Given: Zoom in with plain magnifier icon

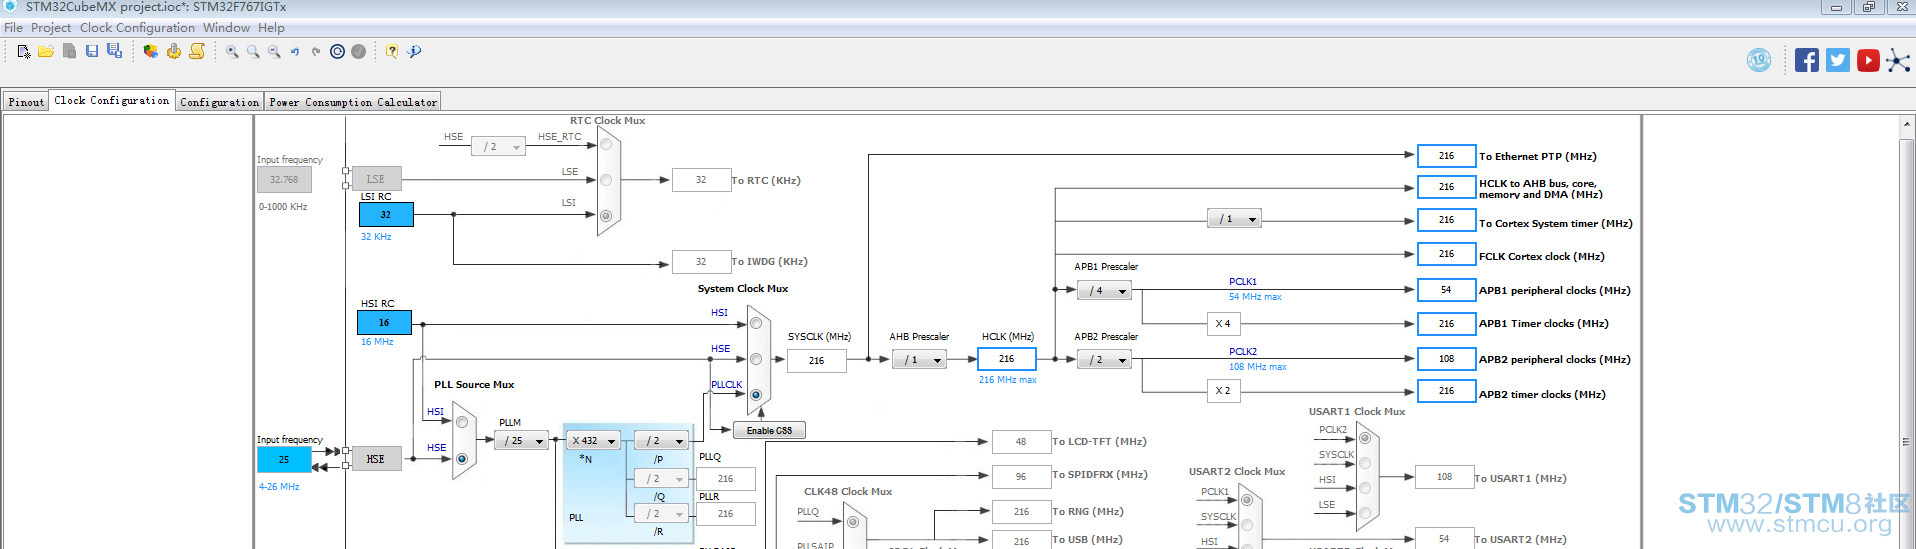Looking at the screenshot, I should [x=253, y=52].
